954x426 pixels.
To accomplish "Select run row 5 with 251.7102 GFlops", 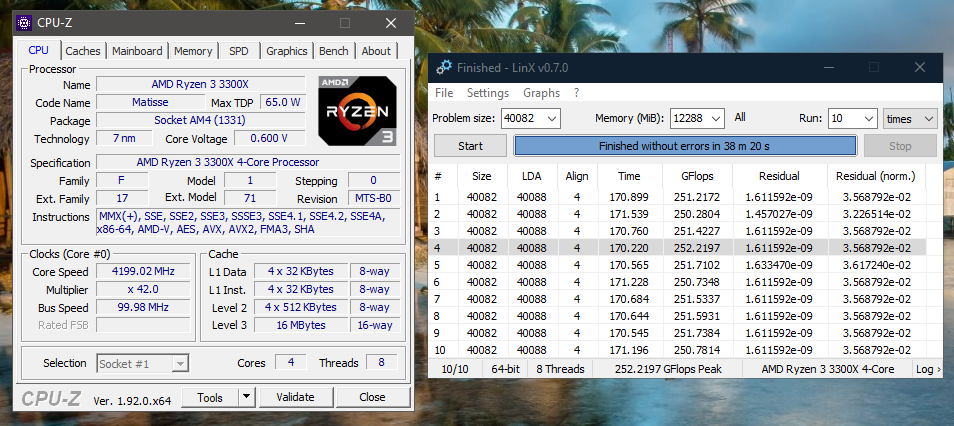I will click(678, 265).
